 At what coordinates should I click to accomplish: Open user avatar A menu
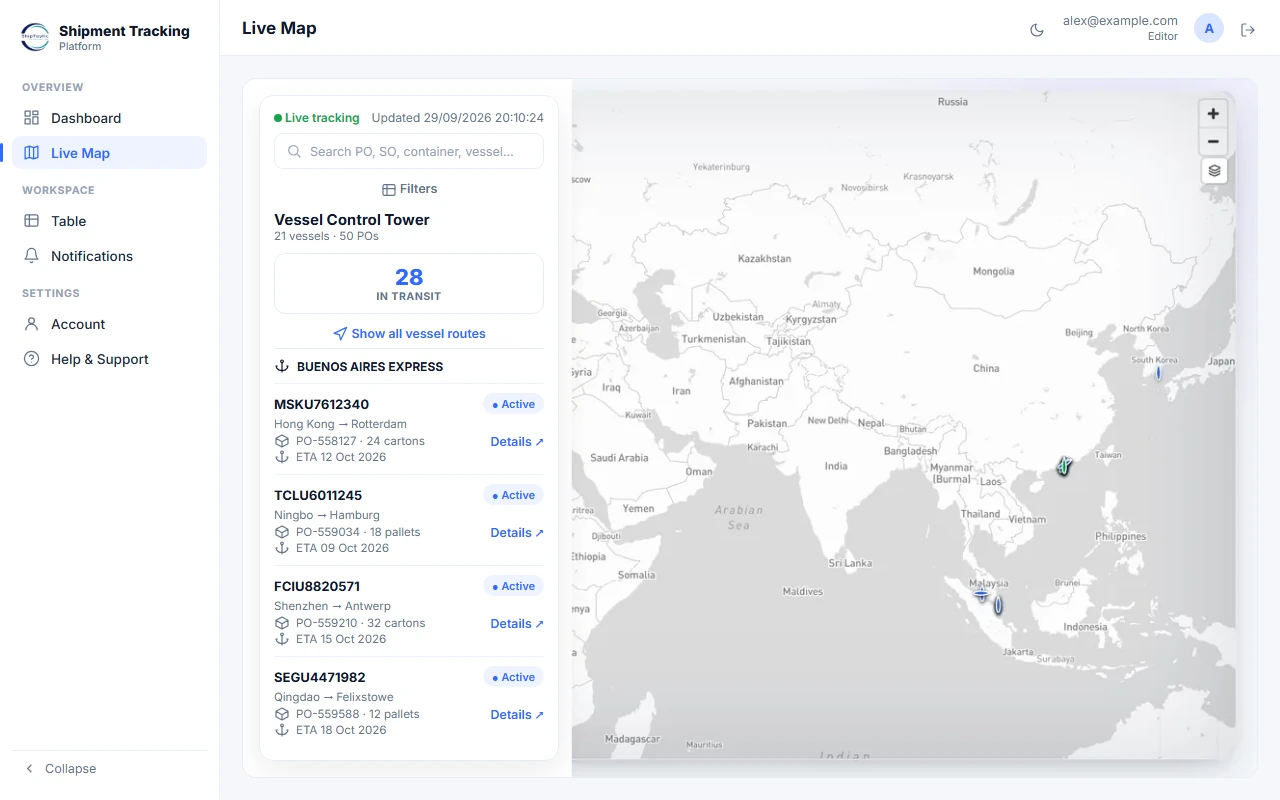1209,29
